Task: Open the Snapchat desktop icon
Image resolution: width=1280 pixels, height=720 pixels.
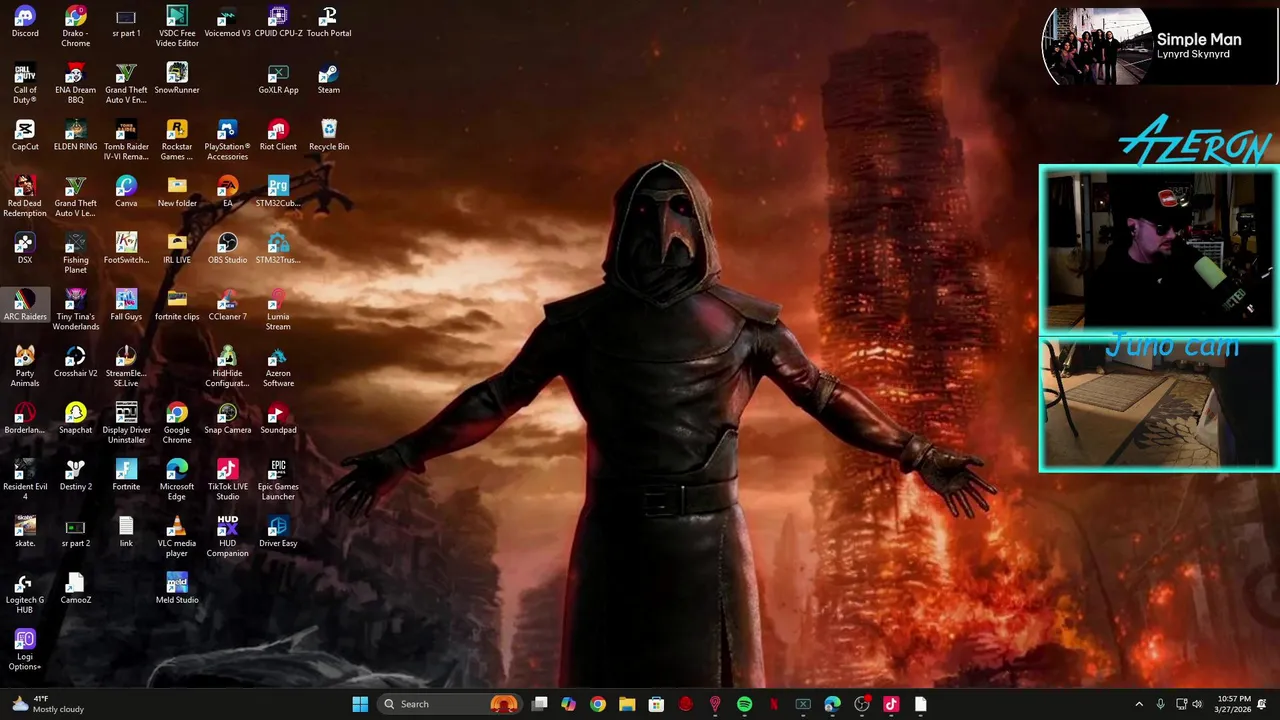Action: (75, 419)
